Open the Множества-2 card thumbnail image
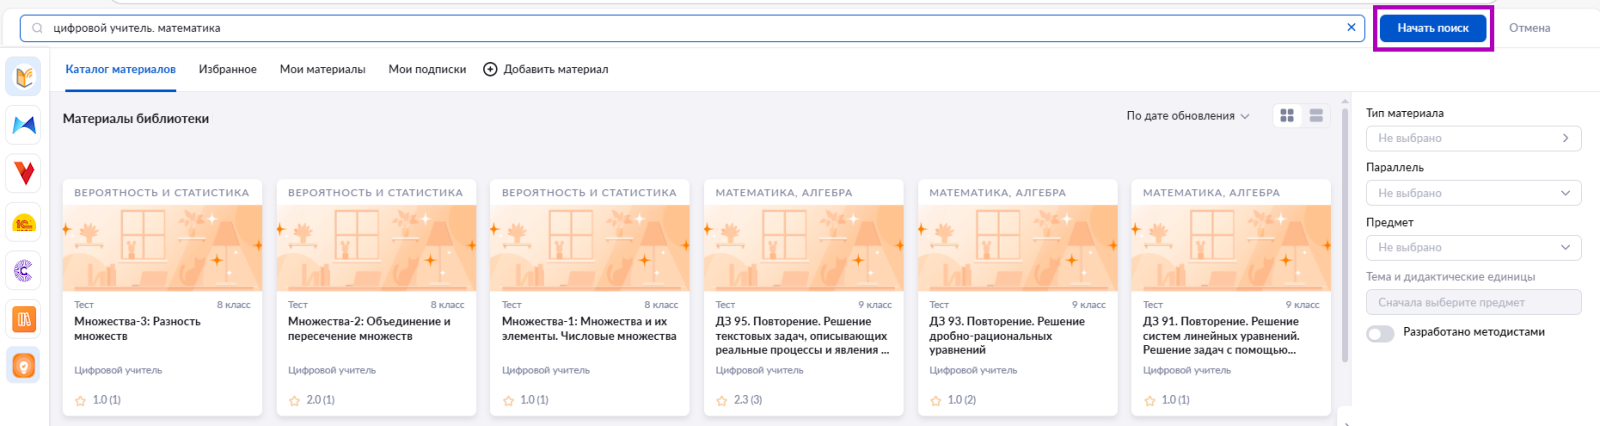The height and width of the screenshot is (426, 1600). click(376, 248)
